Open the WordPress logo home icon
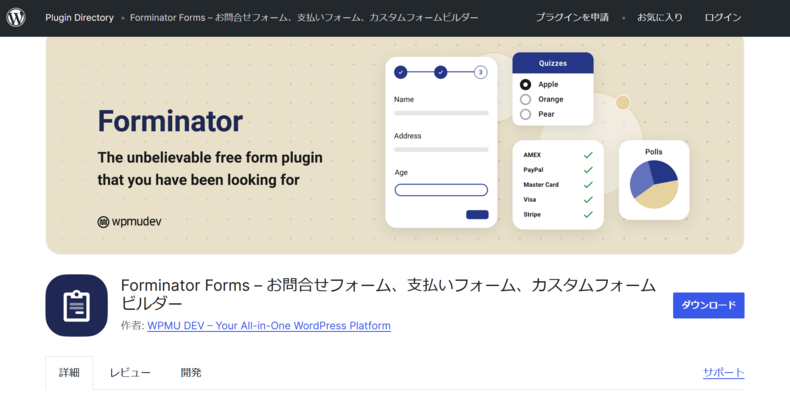 (x=16, y=18)
